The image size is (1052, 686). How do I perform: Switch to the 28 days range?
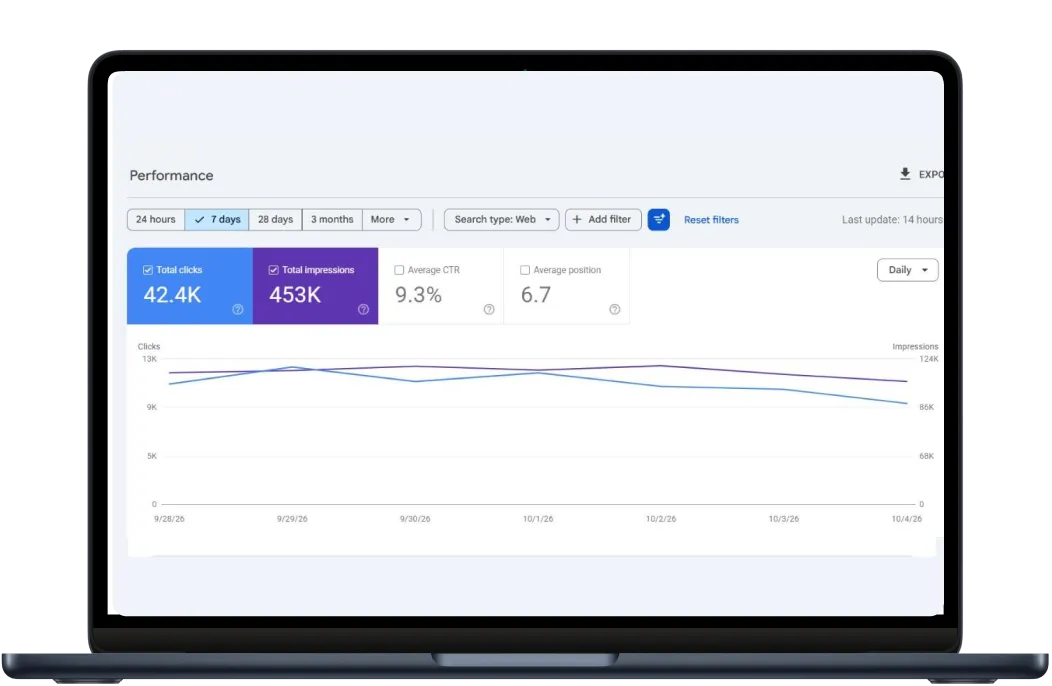[x=275, y=219]
